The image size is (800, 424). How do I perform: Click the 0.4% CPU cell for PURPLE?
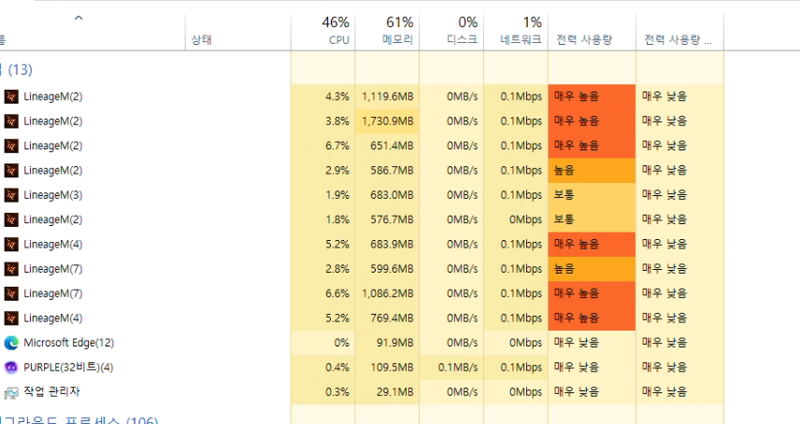pos(323,367)
